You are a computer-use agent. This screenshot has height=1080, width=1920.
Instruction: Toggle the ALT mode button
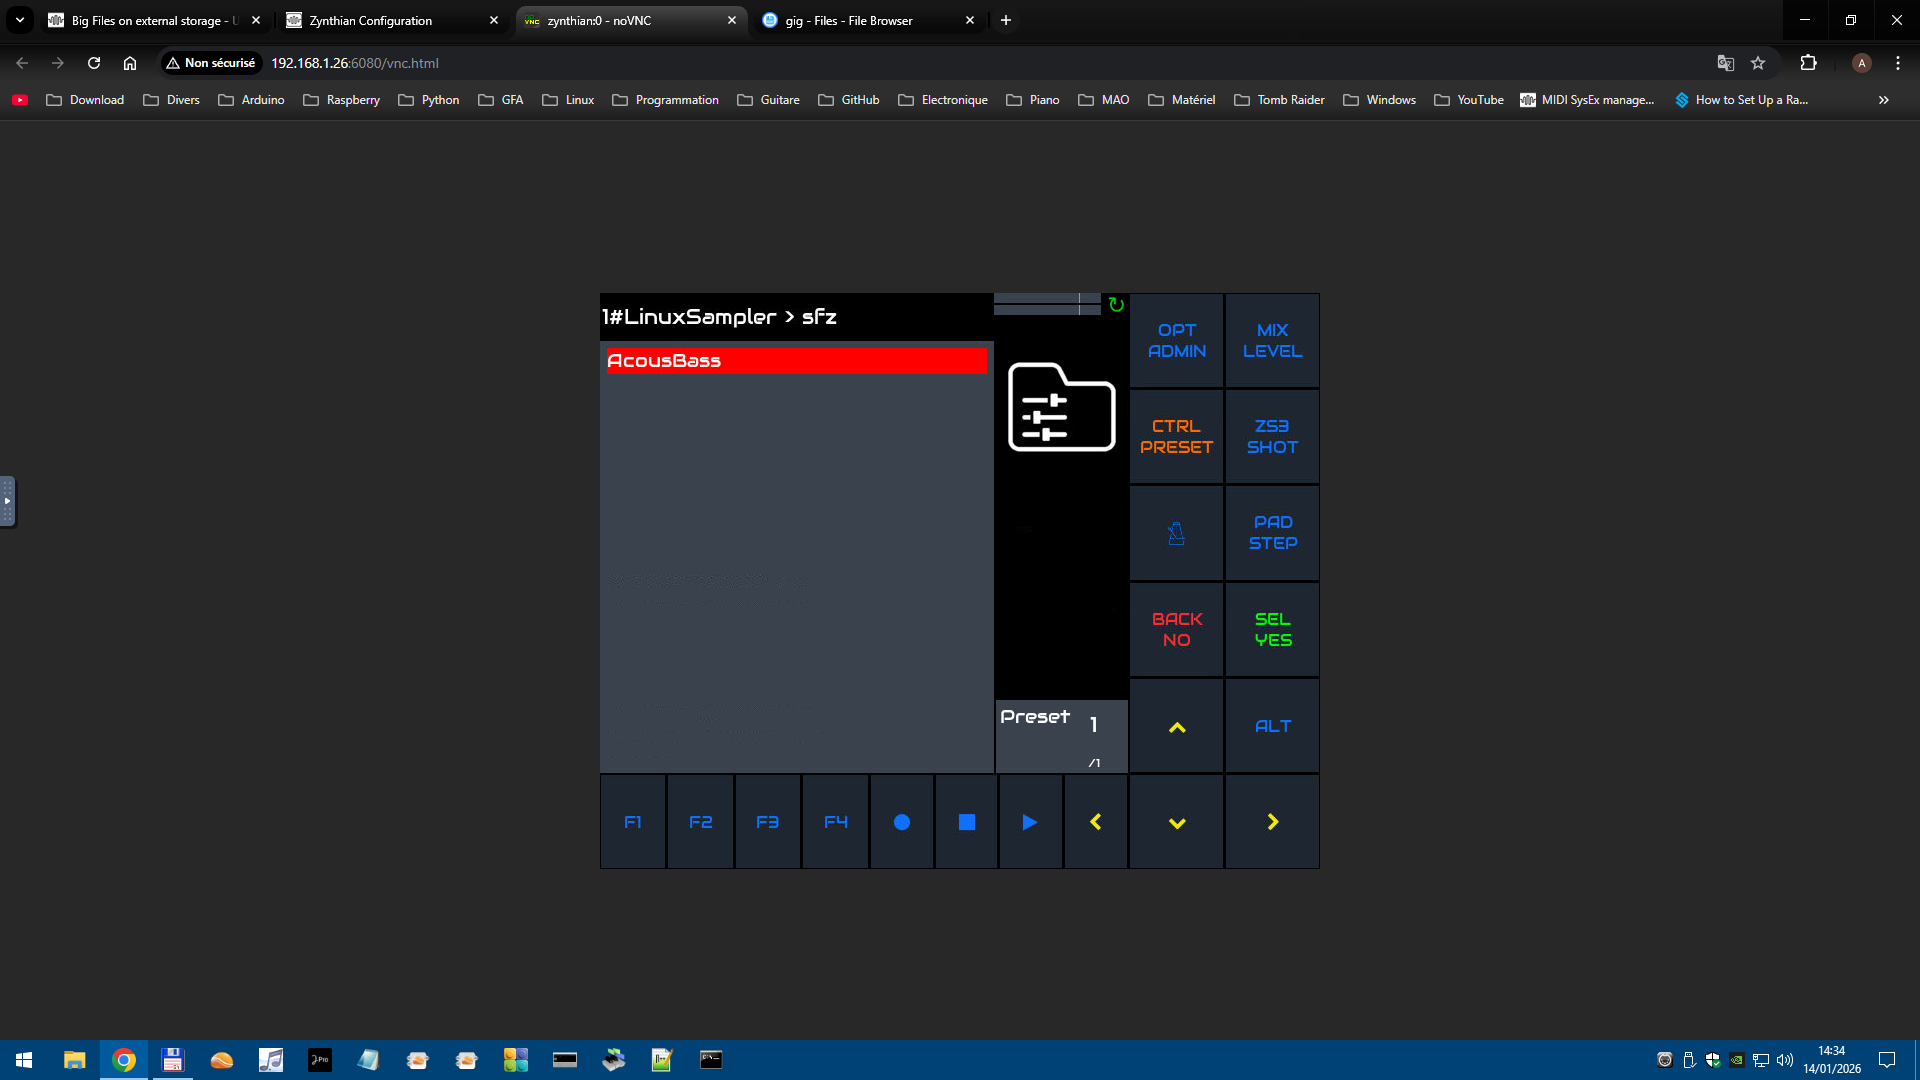1272,727
